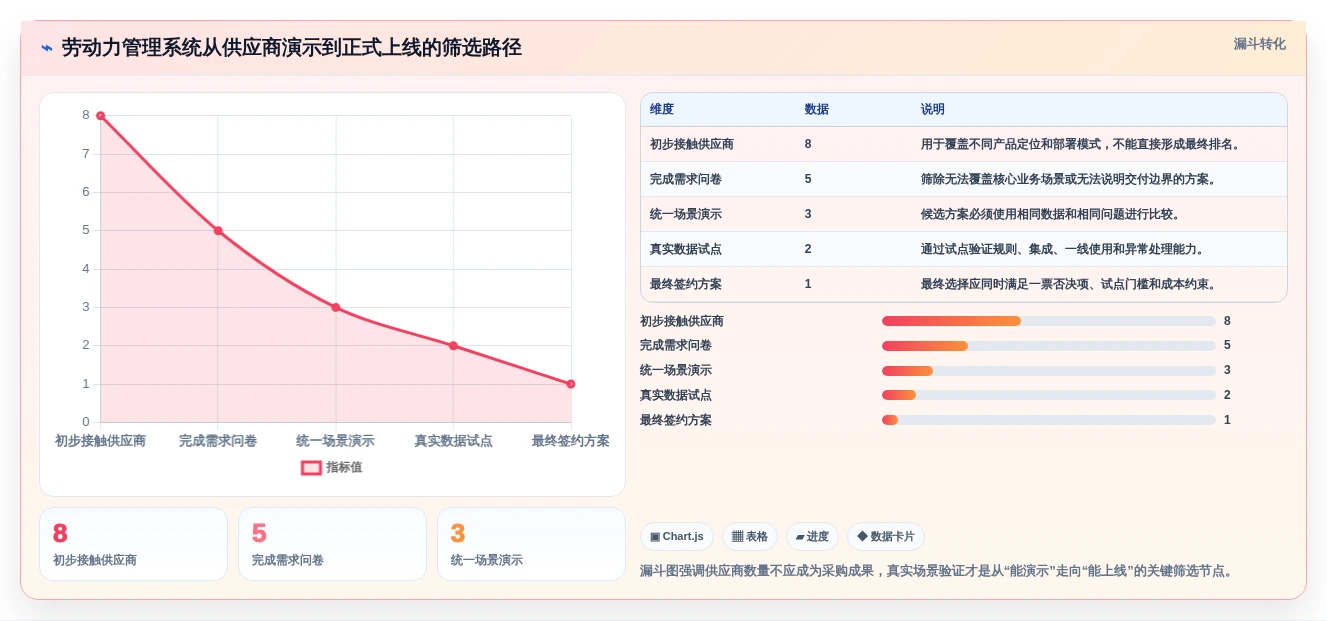
Task: Click the chart point for 真实数据试点
Action: point(453,346)
